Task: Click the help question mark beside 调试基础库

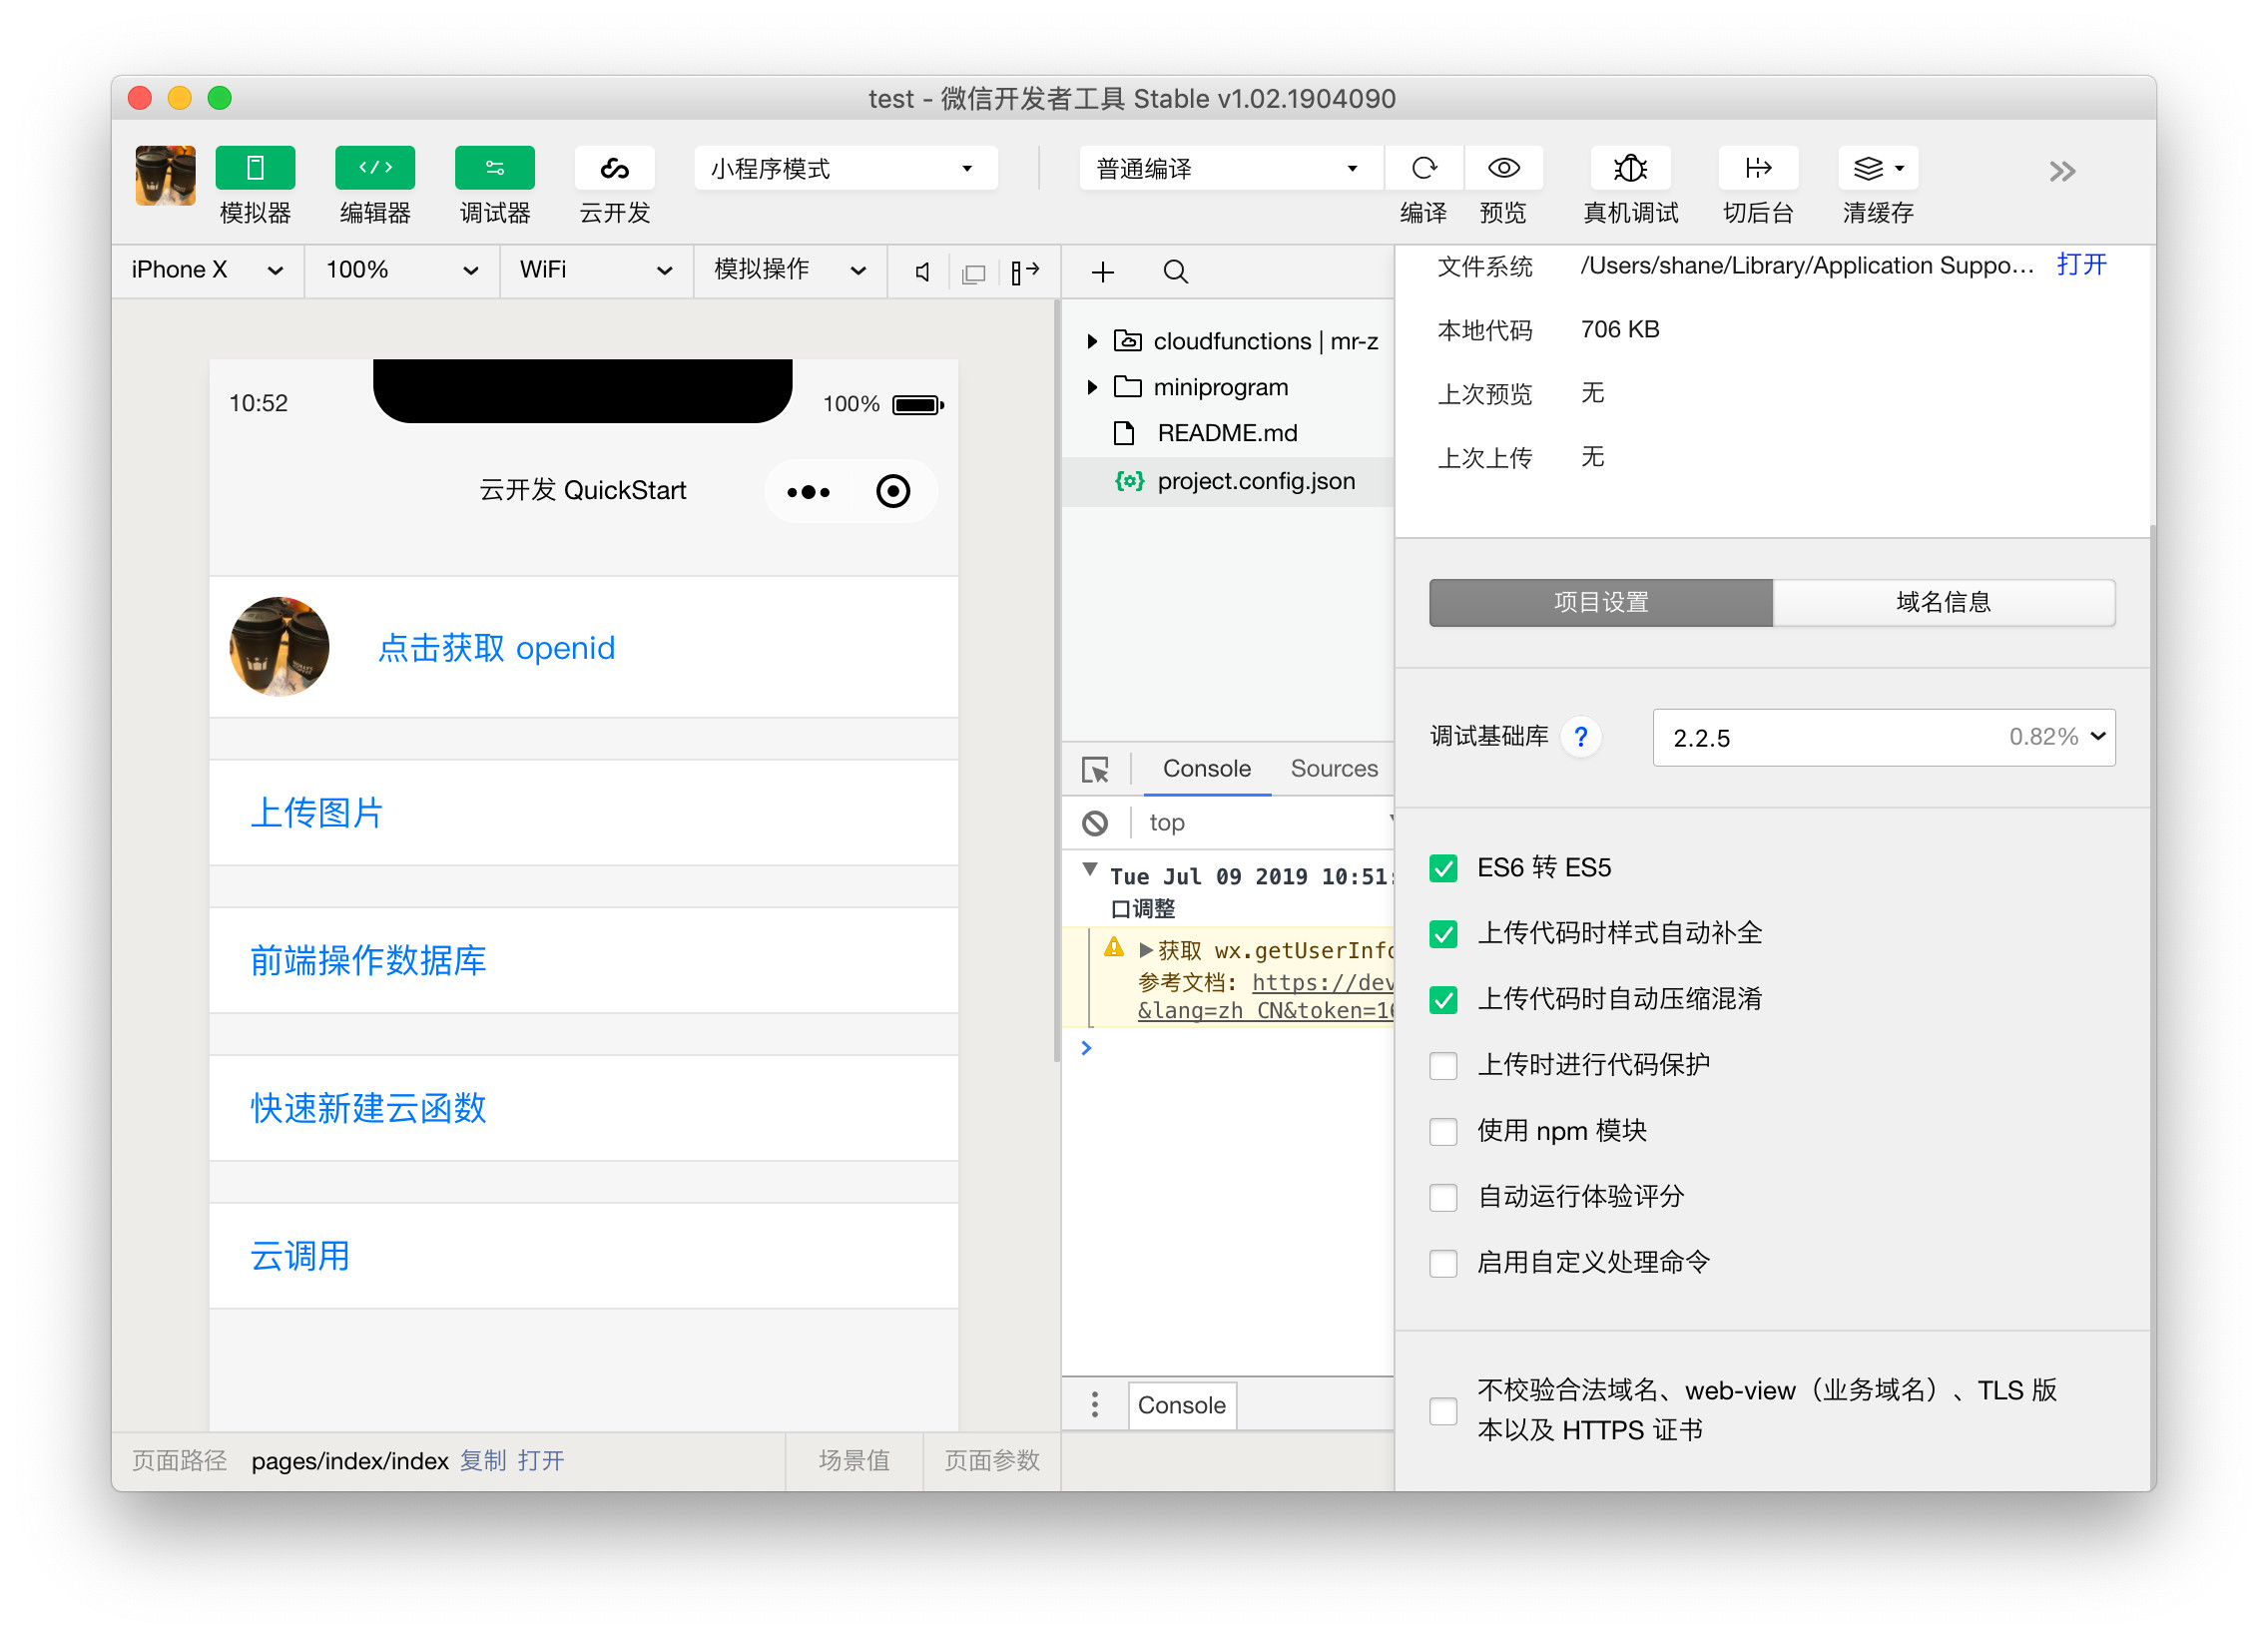Action: click(x=1581, y=737)
